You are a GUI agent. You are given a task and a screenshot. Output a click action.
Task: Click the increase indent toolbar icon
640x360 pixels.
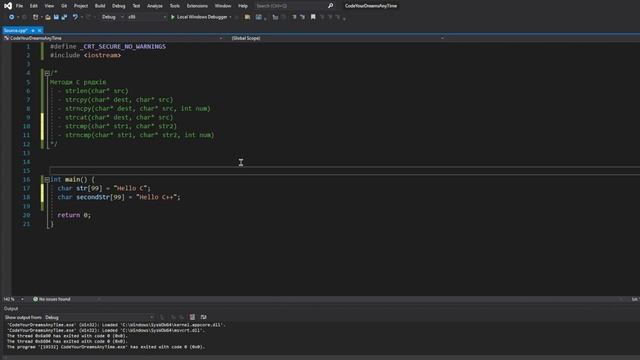coord(302,17)
